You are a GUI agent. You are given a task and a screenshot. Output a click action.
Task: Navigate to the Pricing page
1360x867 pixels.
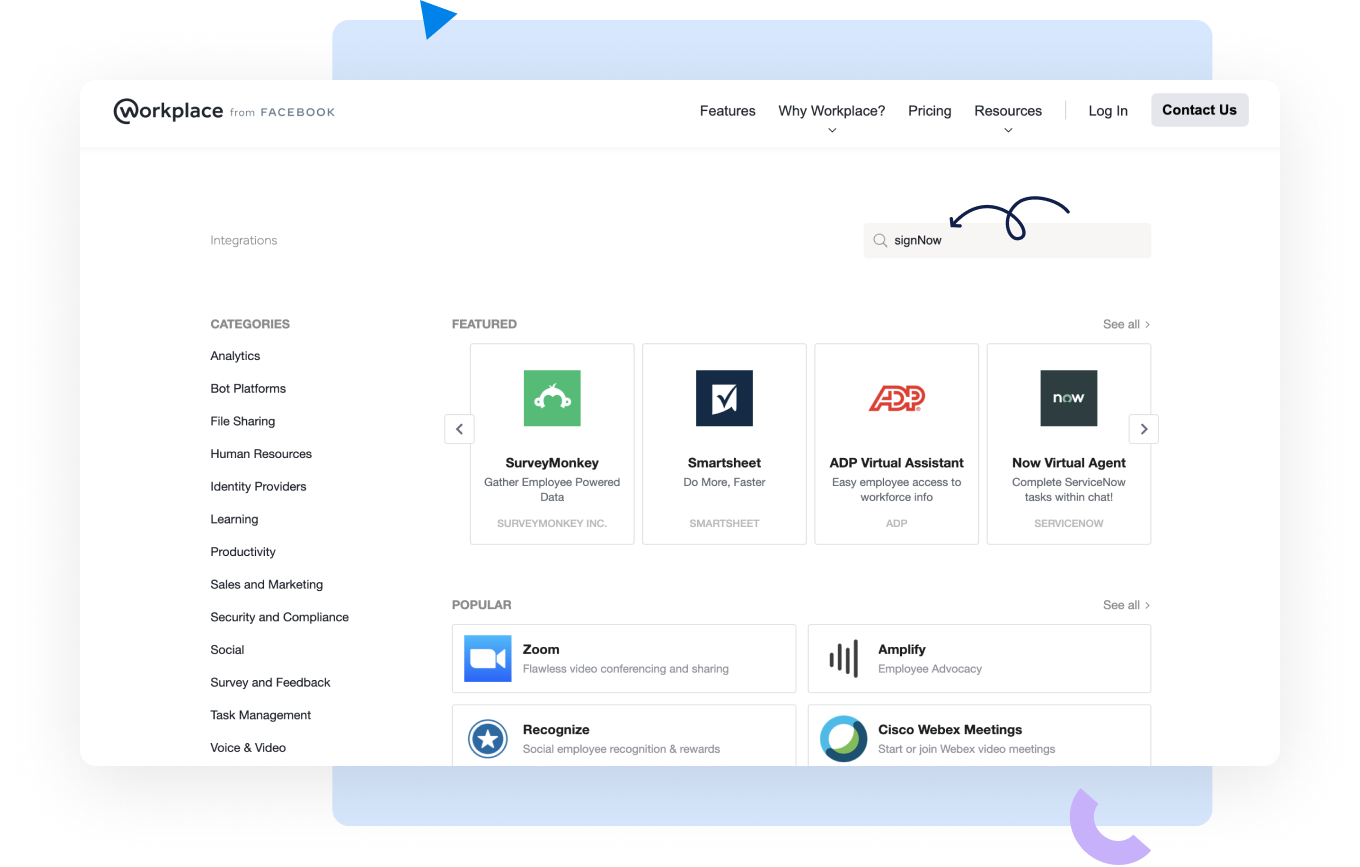click(x=929, y=111)
